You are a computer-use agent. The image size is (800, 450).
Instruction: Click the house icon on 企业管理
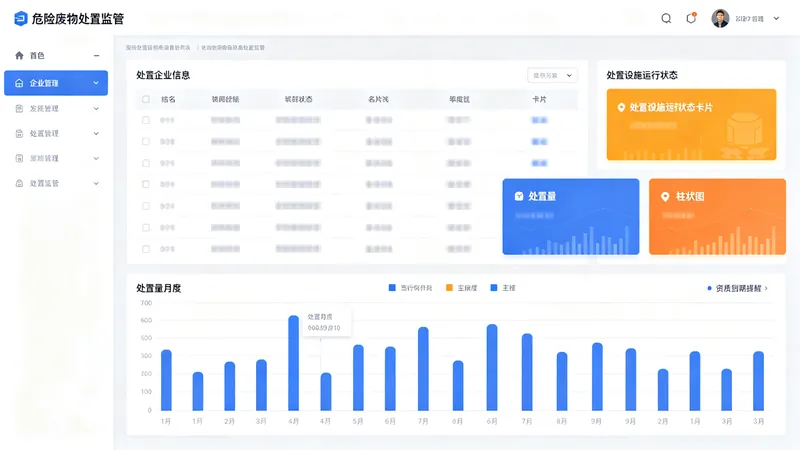pos(19,83)
